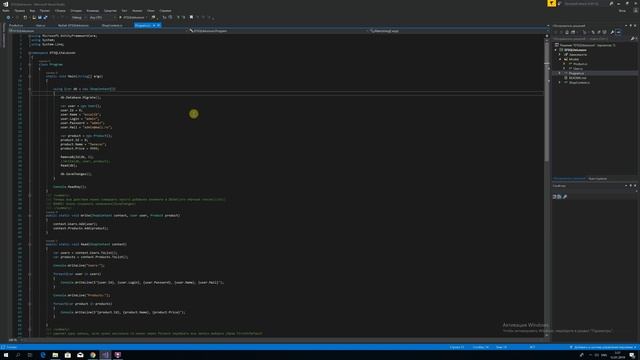
Task: Collapse the Models folder expander arrow
Action: pos(560,59)
